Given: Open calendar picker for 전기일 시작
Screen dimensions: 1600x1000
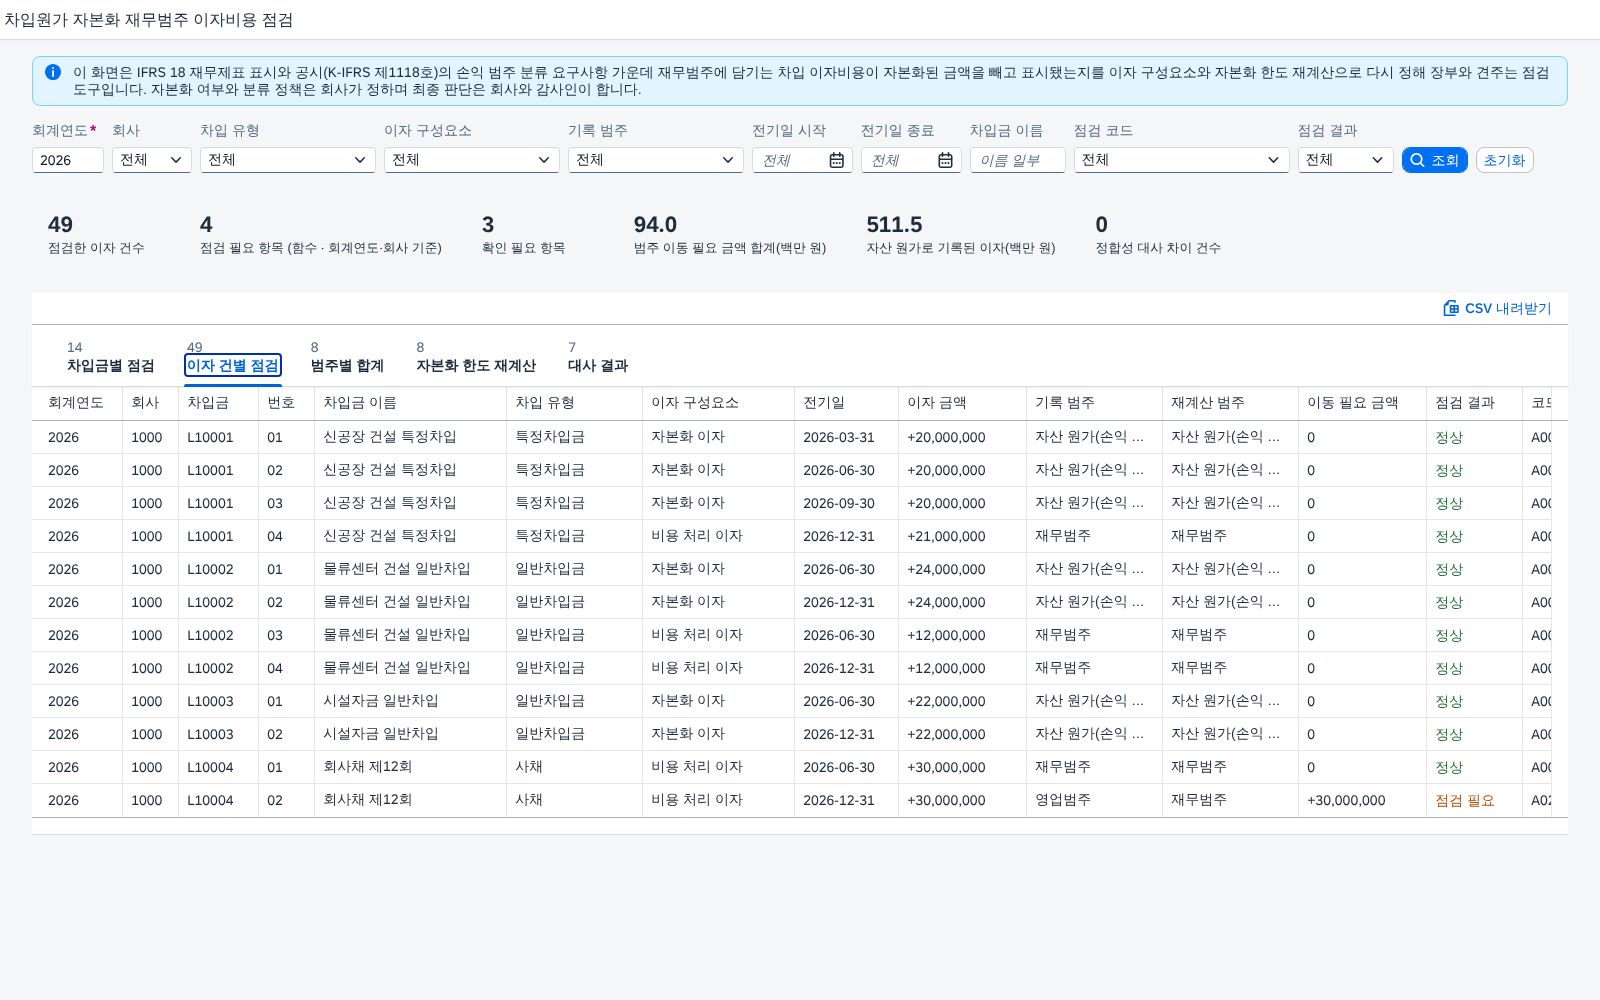Looking at the screenshot, I should point(837,160).
